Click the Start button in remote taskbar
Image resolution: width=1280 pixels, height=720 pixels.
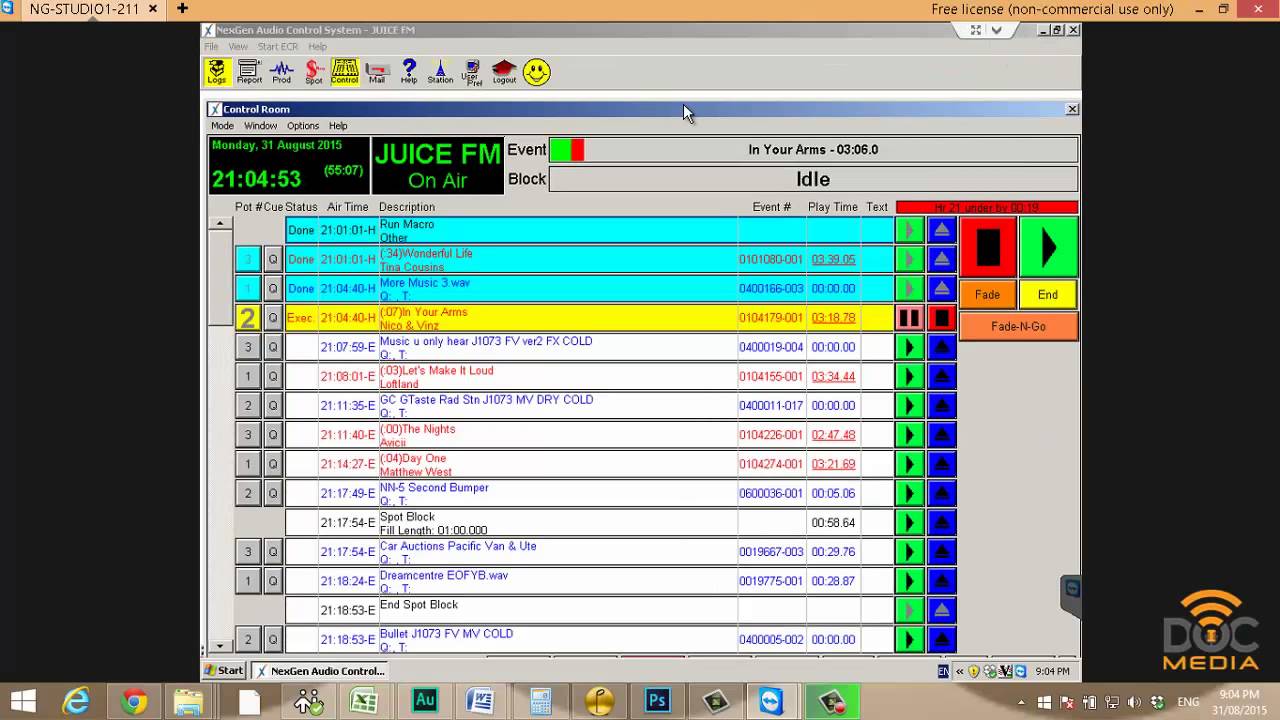pos(225,671)
